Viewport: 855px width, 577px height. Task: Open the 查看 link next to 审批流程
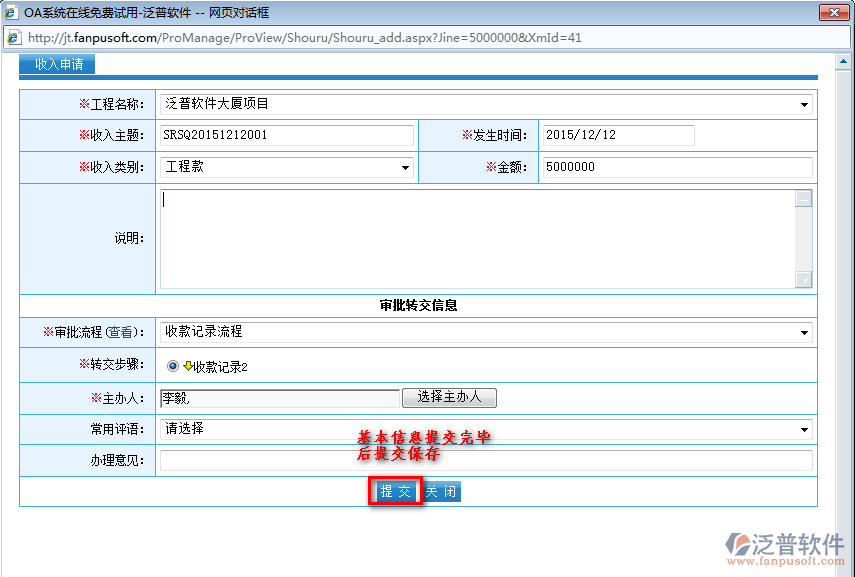pyautogui.click(x=124, y=332)
